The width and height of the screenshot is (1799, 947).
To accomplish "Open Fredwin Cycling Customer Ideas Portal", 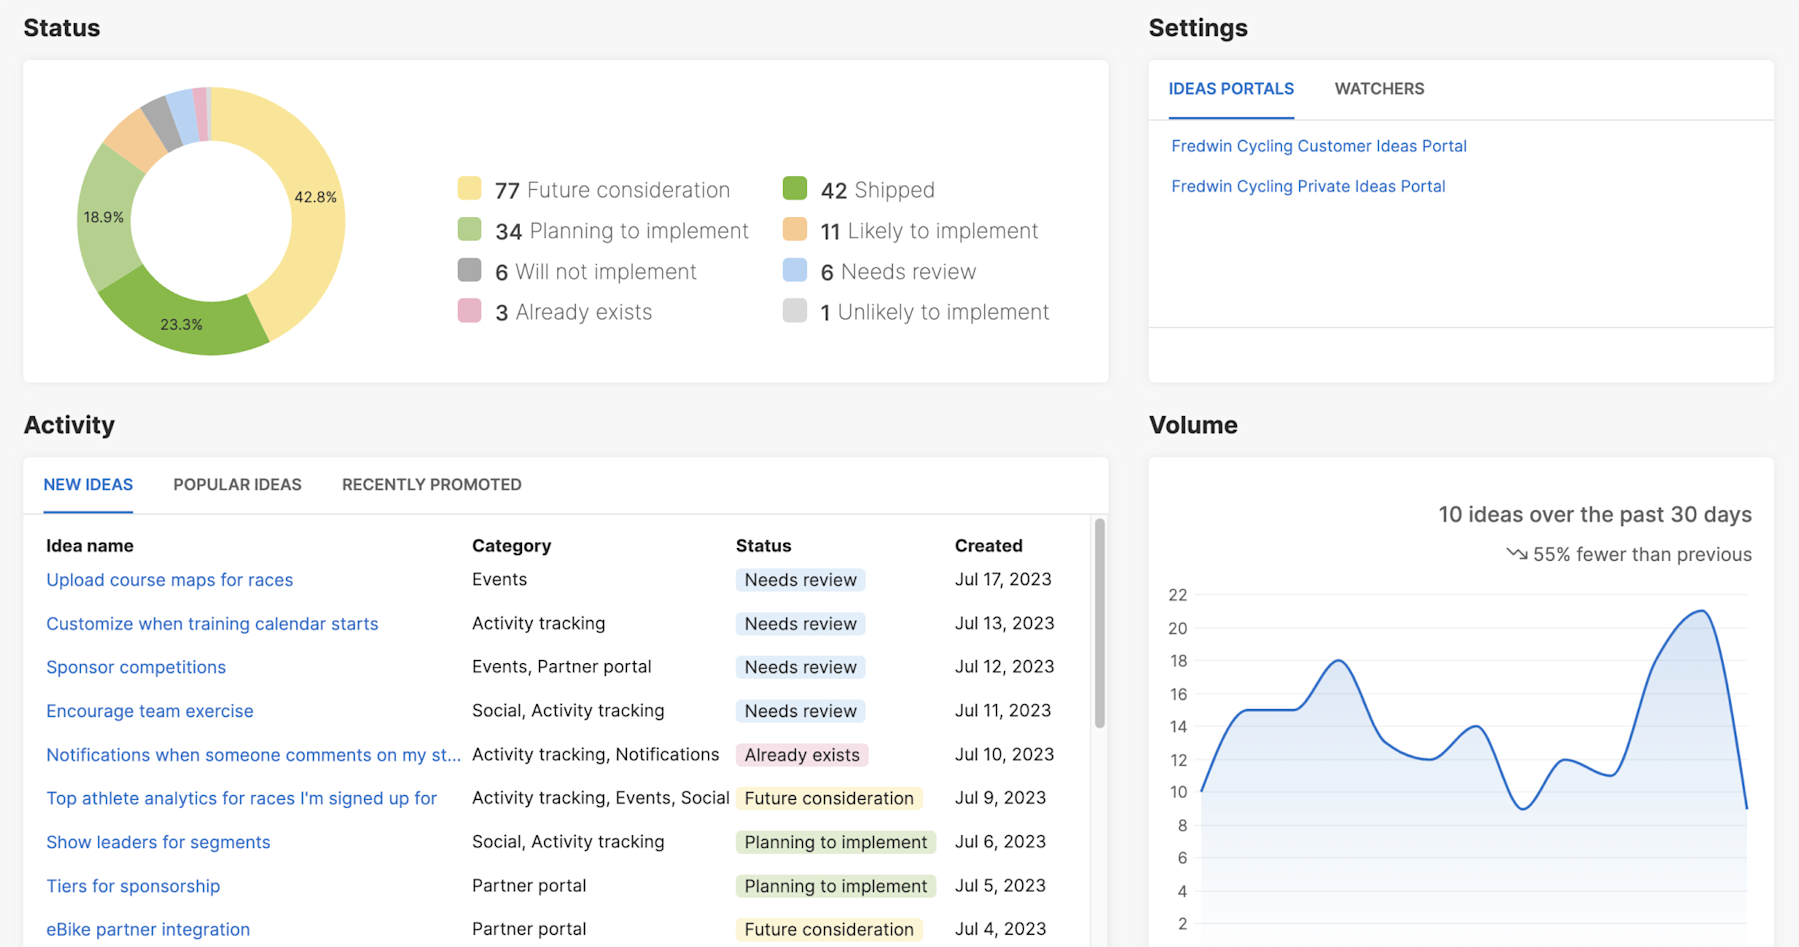I will coord(1318,146).
